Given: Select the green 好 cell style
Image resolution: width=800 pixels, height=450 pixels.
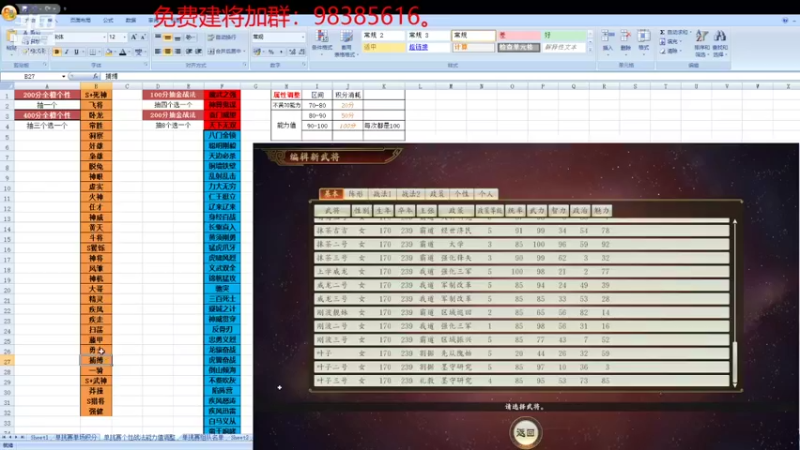Looking at the screenshot, I should (x=564, y=35).
